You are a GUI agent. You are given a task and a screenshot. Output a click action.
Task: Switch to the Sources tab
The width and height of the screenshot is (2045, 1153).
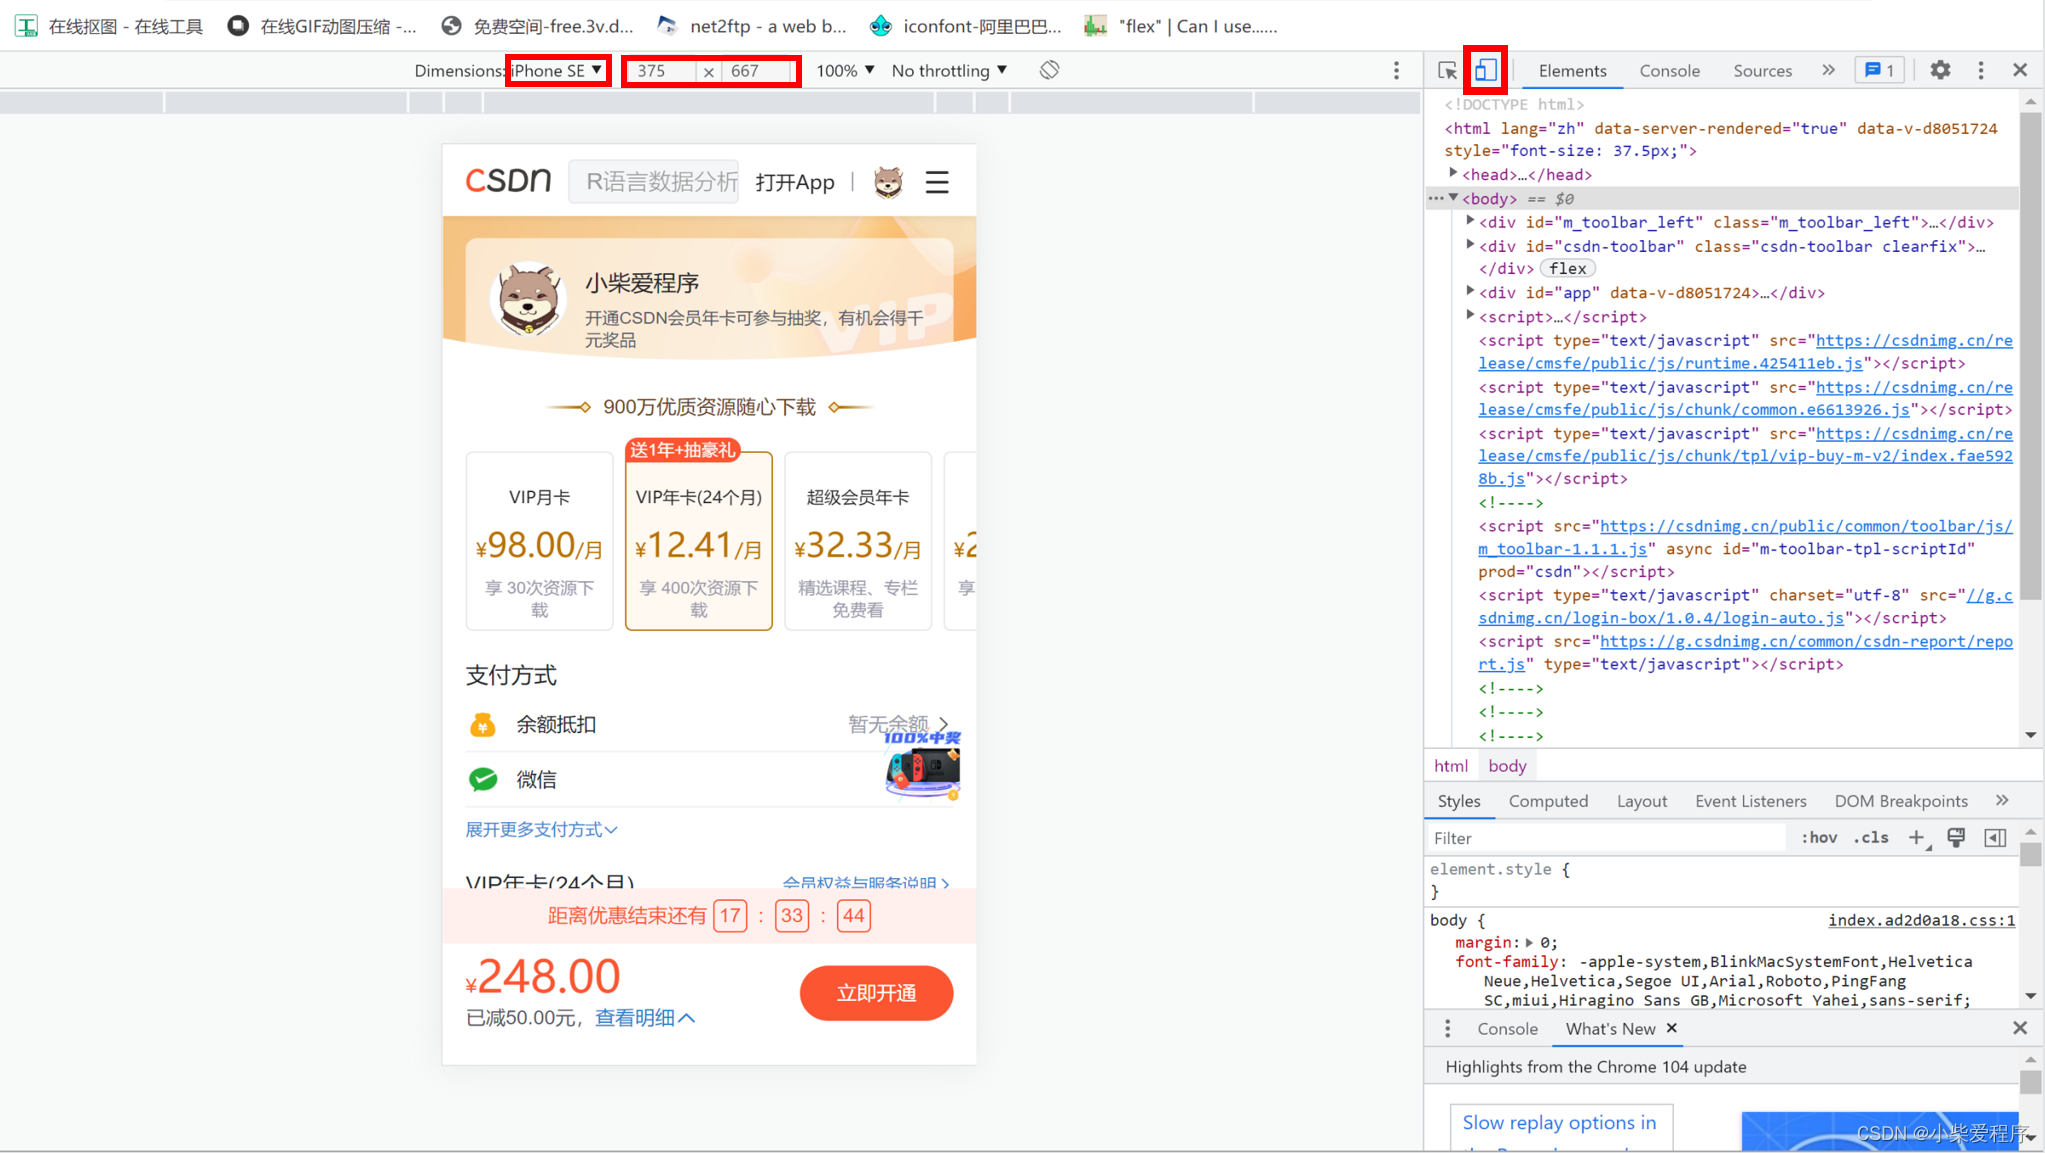click(1762, 70)
